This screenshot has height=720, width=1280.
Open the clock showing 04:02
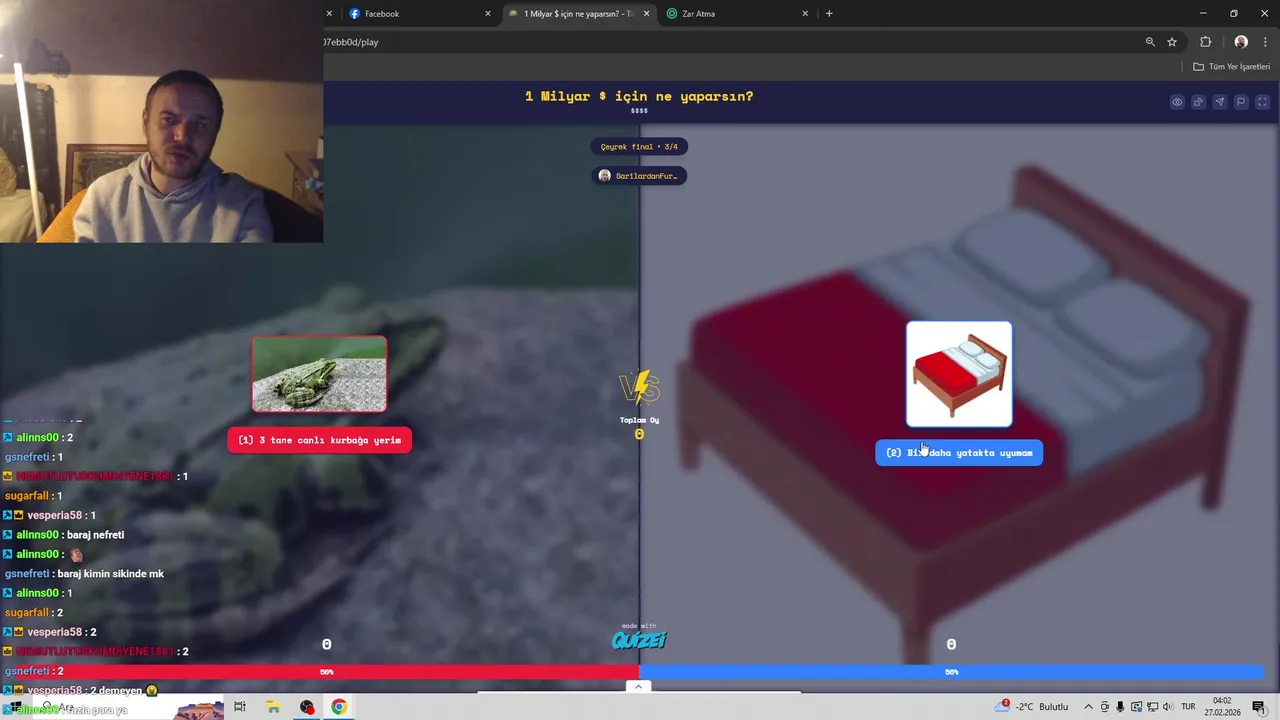pyautogui.click(x=1222, y=707)
